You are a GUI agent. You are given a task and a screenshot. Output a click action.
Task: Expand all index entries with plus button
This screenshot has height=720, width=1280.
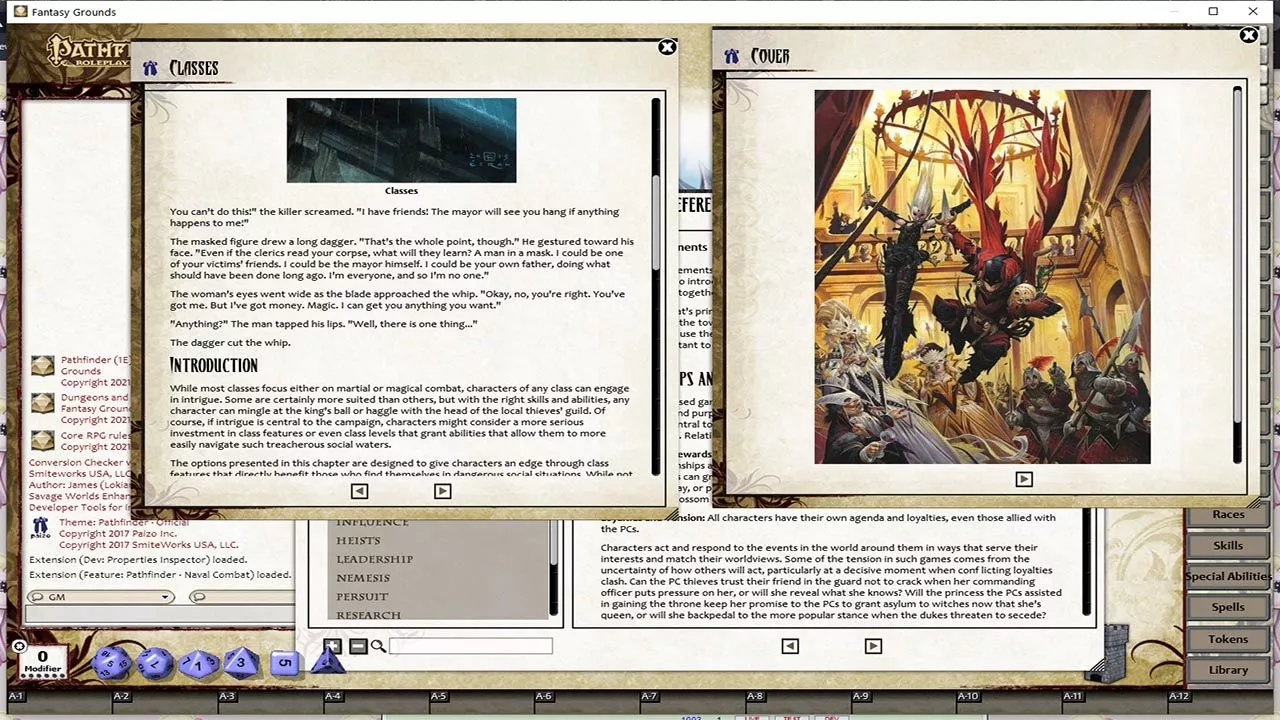click(x=333, y=646)
